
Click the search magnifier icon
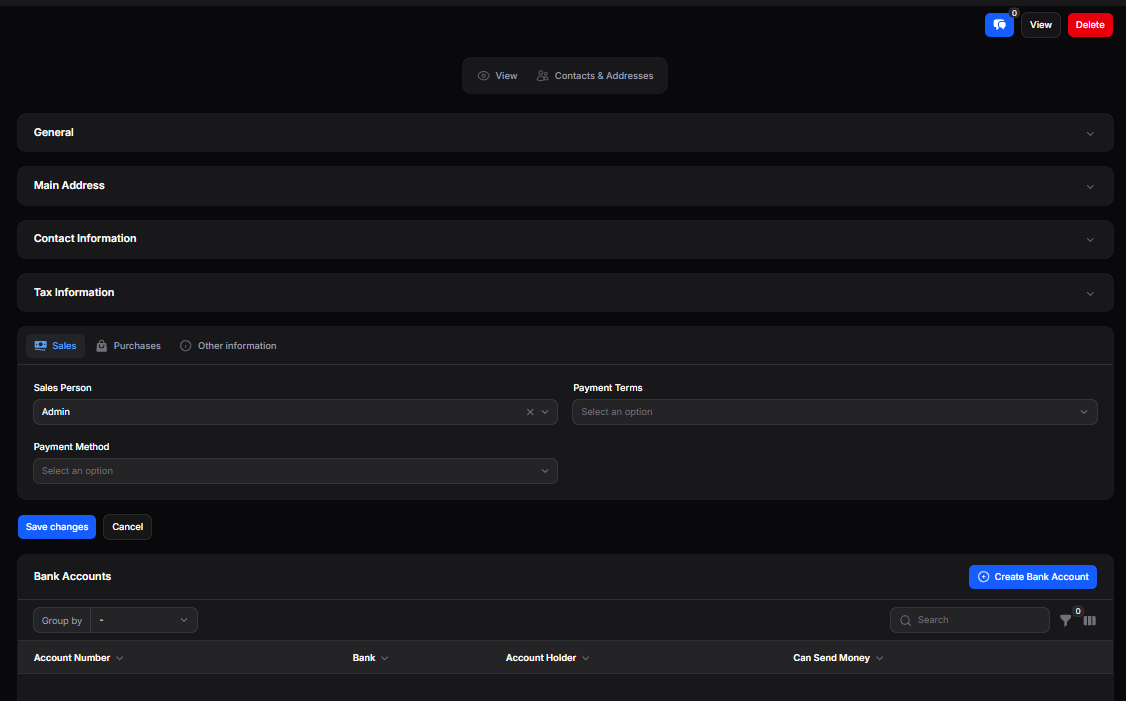[x=906, y=621]
